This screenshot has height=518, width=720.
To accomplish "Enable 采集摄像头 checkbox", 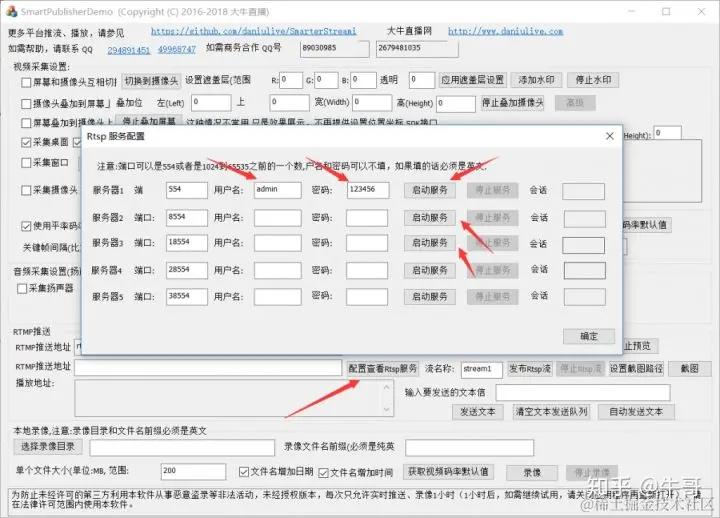I will pyautogui.click(x=26, y=190).
